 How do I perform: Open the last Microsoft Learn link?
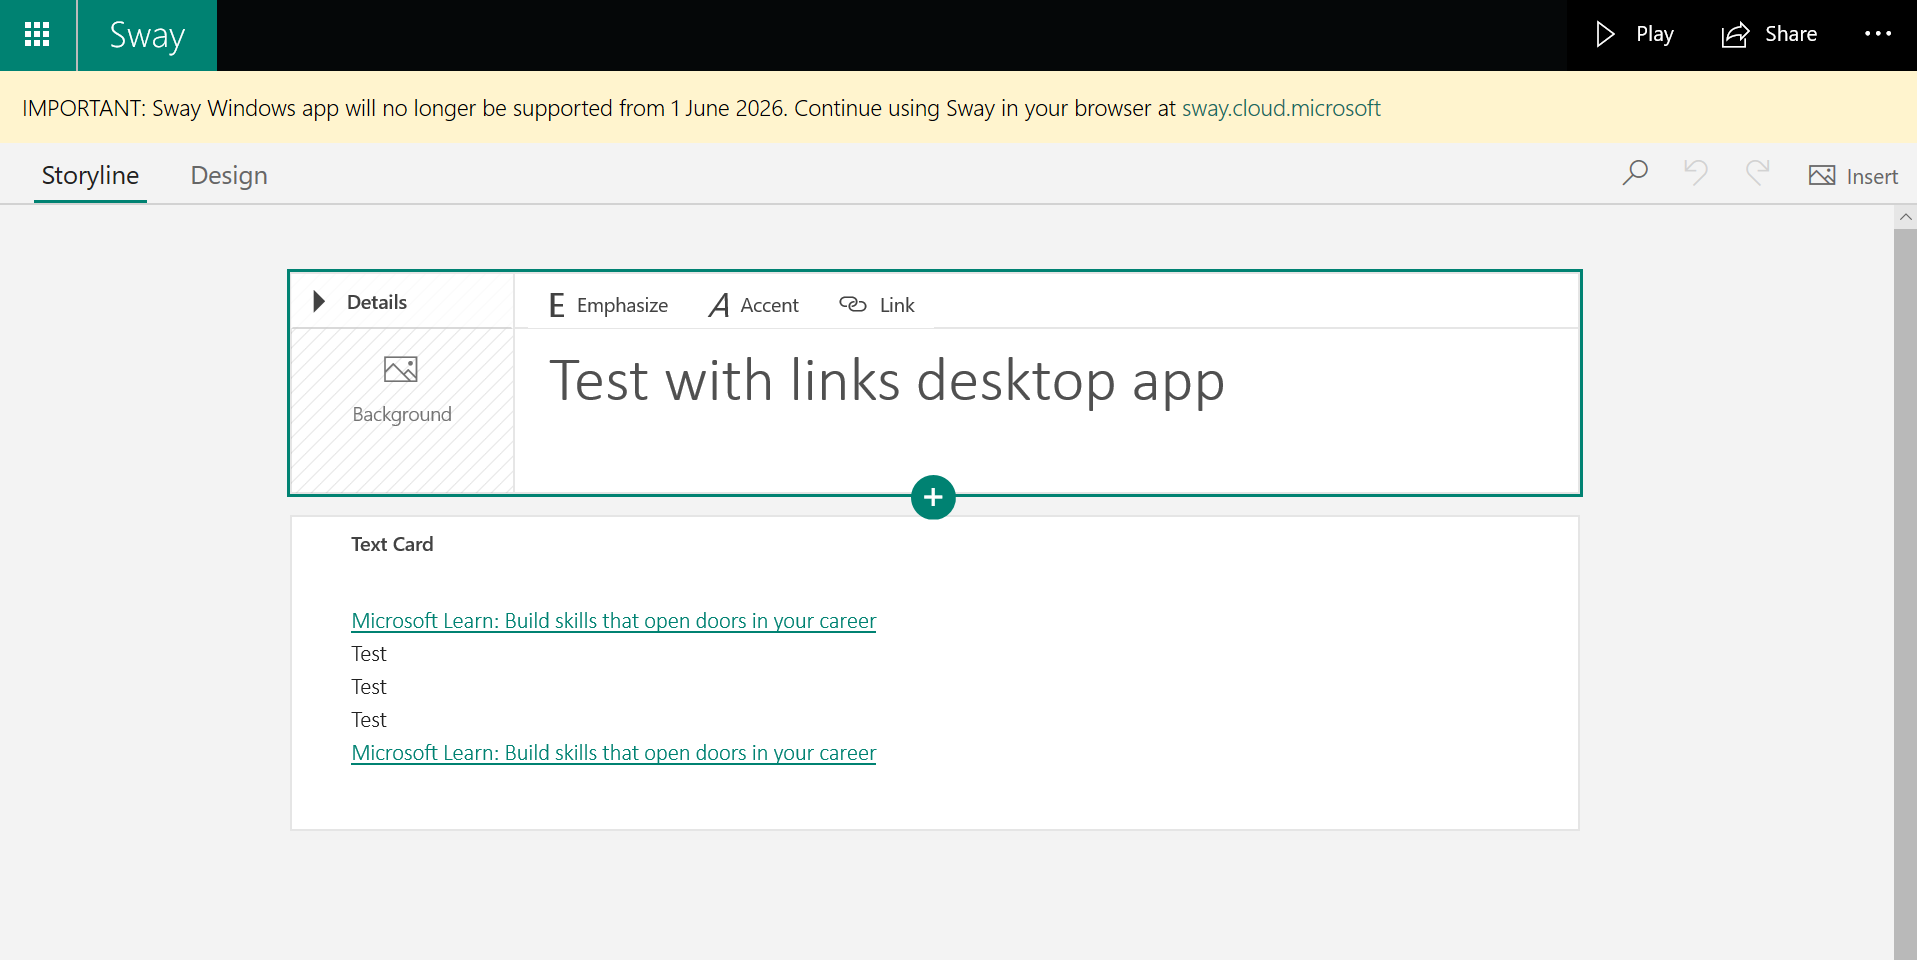pos(614,753)
